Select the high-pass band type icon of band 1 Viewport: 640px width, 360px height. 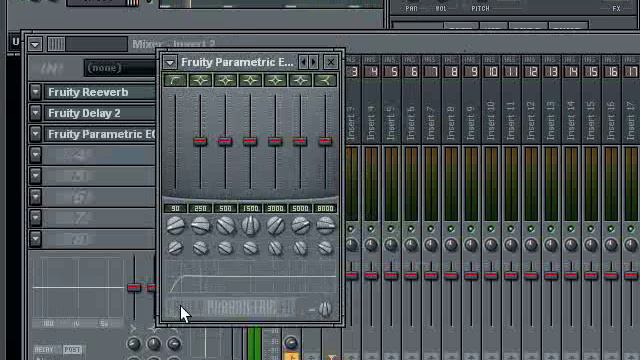[x=175, y=80]
